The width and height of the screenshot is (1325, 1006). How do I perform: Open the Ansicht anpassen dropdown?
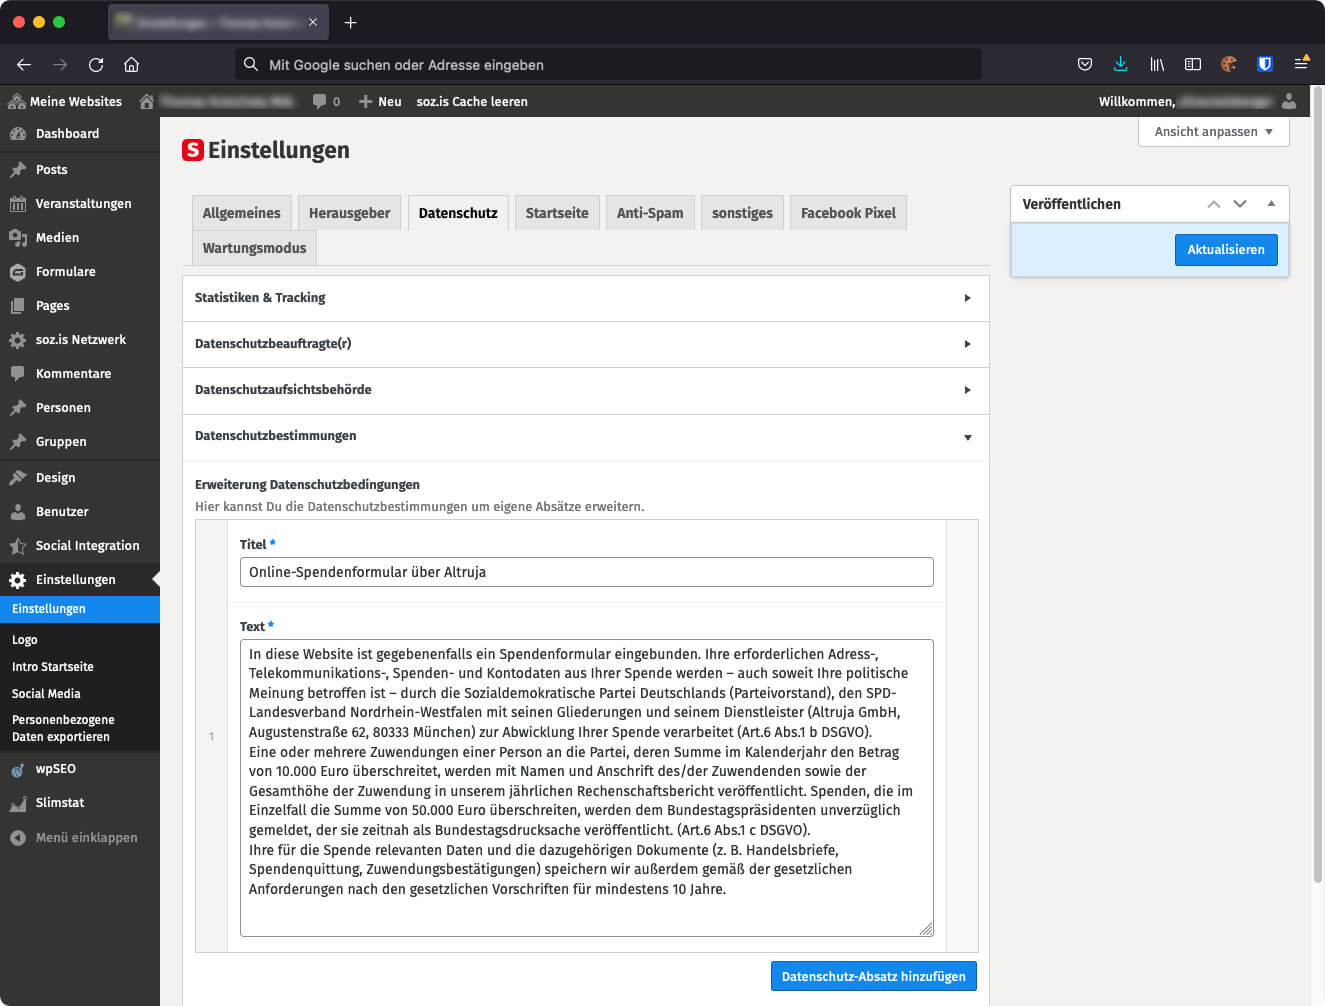(x=1213, y=132)
